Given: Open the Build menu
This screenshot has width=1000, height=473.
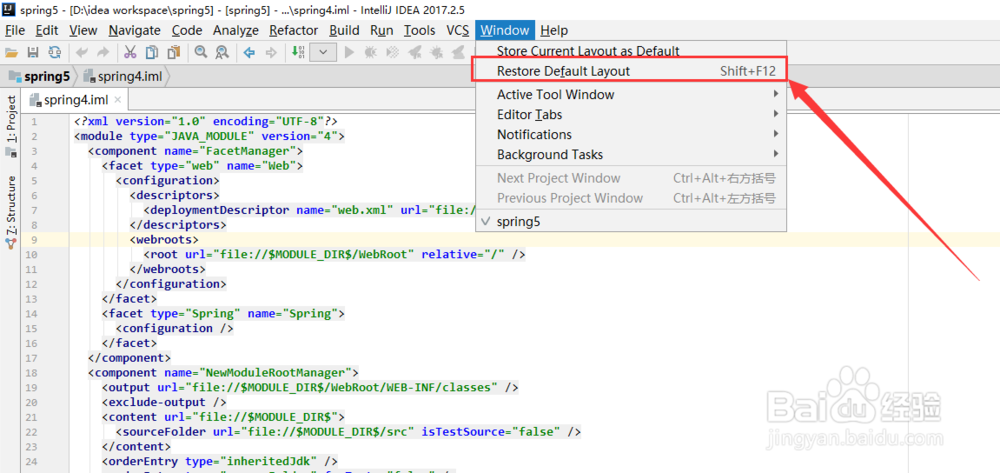Looking at the screenshot, I should (x=344, y=30).
